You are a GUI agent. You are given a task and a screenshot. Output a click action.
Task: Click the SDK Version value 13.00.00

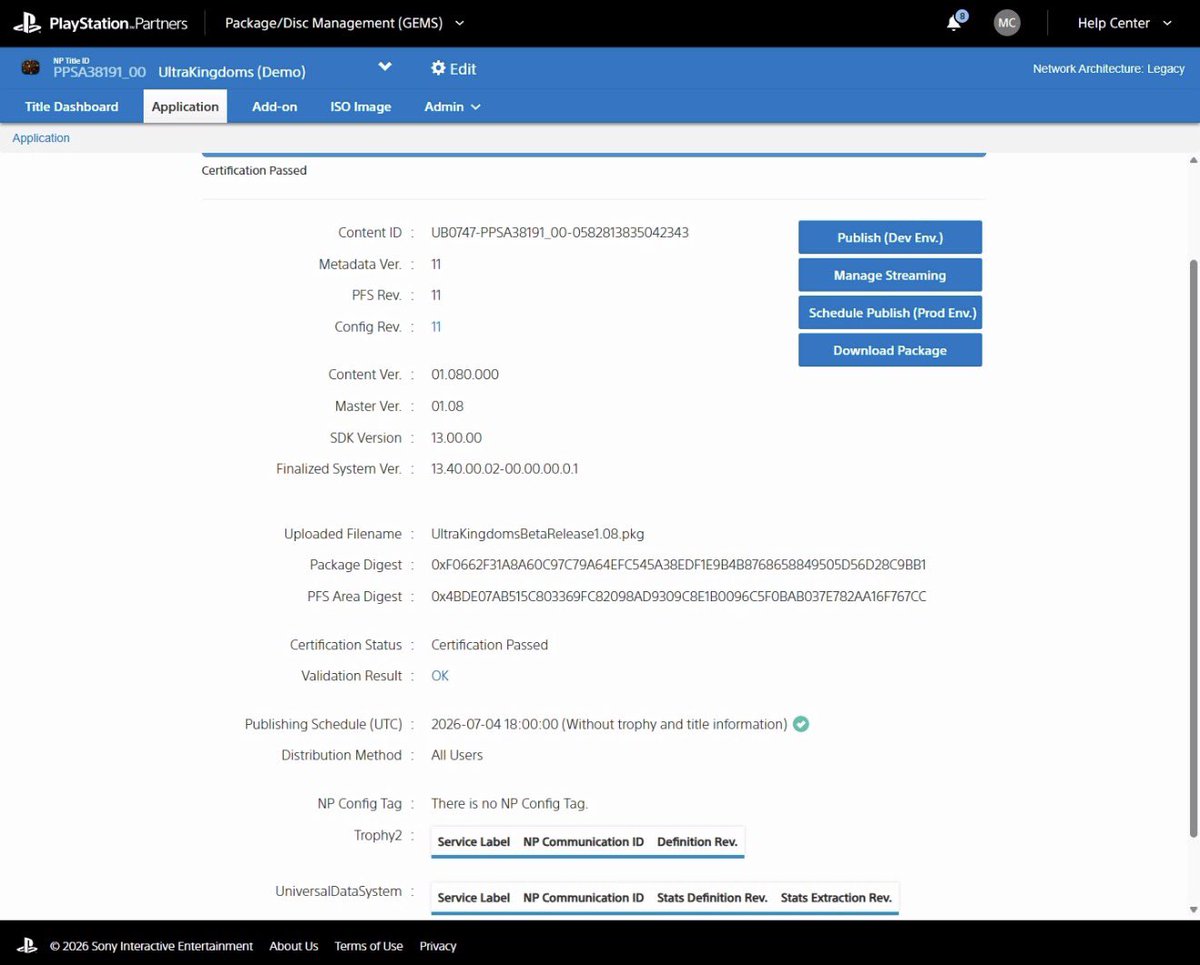click(x=457, y=438)
